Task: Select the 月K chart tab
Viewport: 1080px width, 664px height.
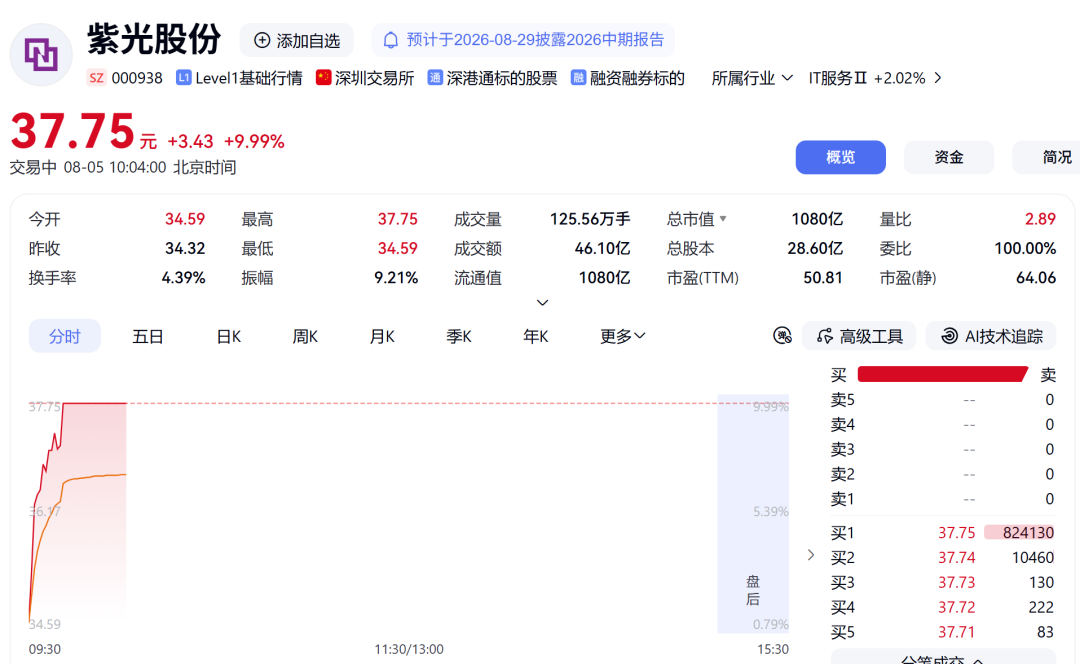Action: click(382, 336)
